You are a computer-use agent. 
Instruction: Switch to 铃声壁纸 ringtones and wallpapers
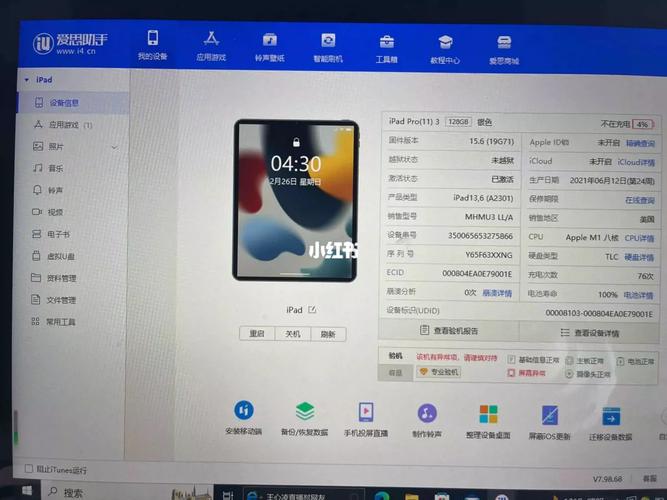point(269,47)
